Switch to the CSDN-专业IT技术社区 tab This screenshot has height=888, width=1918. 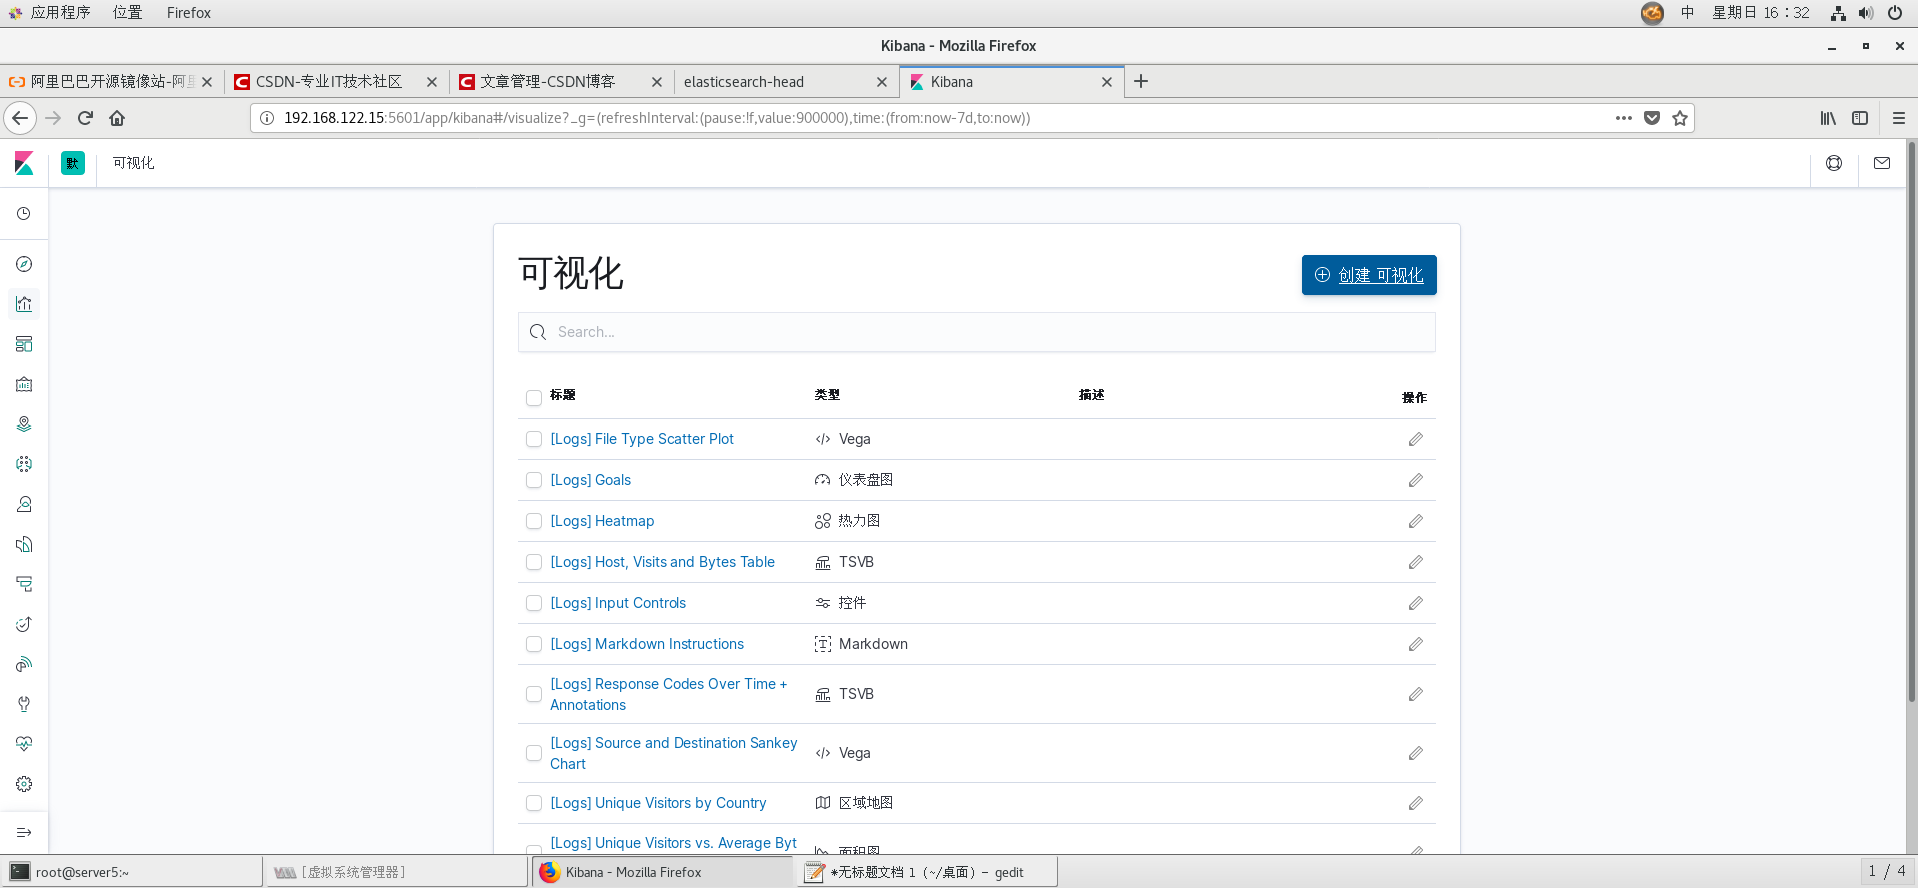tap(336, 82)
